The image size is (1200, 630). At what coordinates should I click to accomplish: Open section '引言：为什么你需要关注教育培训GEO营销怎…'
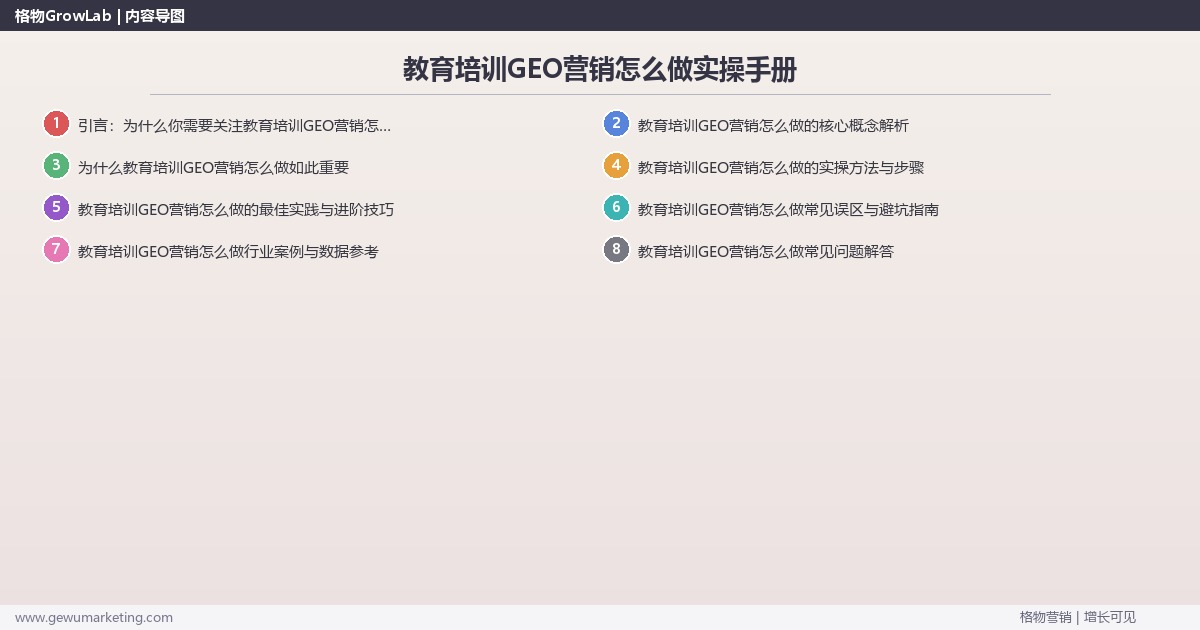coord(234,126)
